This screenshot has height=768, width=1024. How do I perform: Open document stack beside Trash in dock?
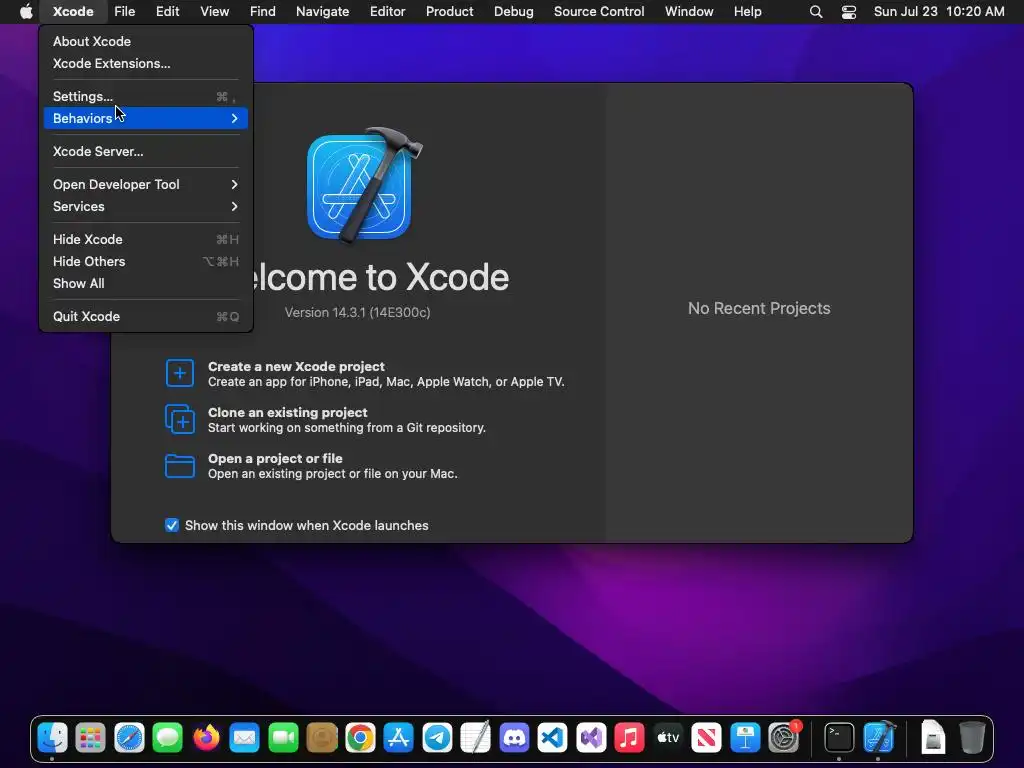(933, 738)
